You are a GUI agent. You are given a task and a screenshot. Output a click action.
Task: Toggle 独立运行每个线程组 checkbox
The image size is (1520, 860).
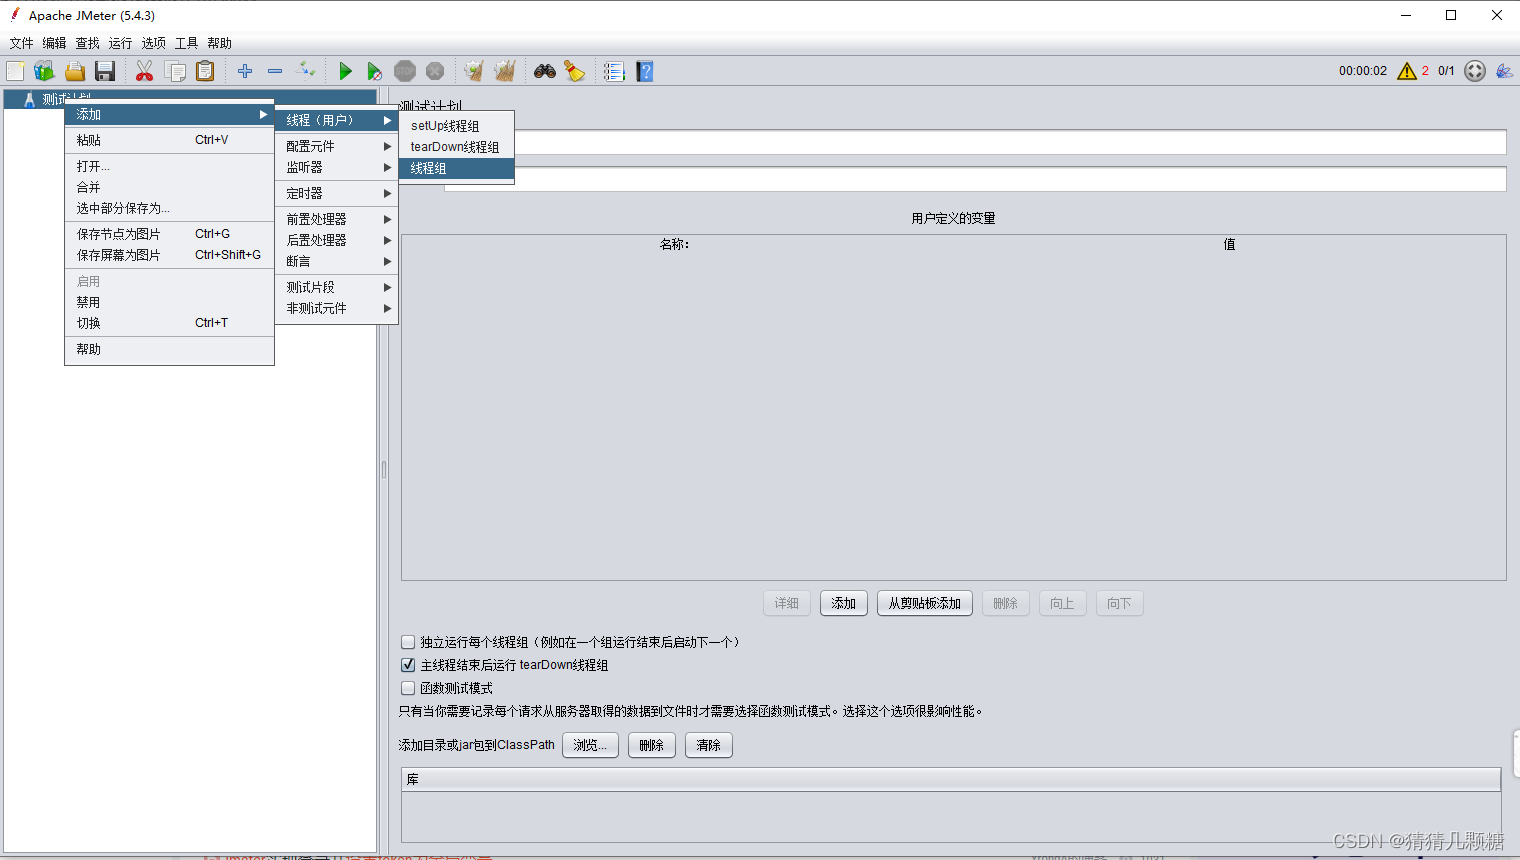click(x=408, y=642)
